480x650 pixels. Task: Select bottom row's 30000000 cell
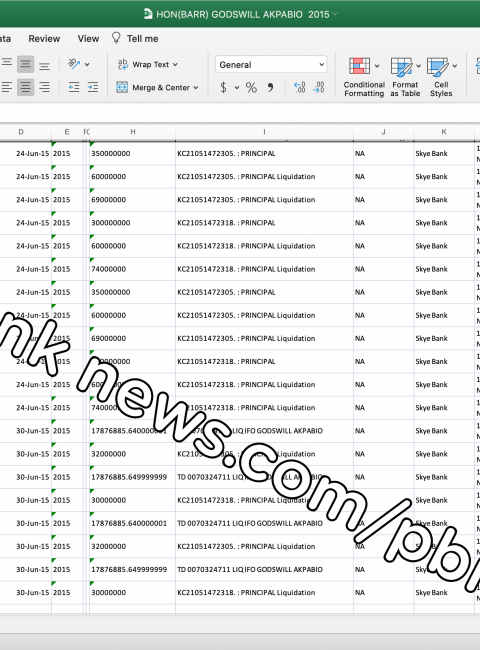coord(132,592)
